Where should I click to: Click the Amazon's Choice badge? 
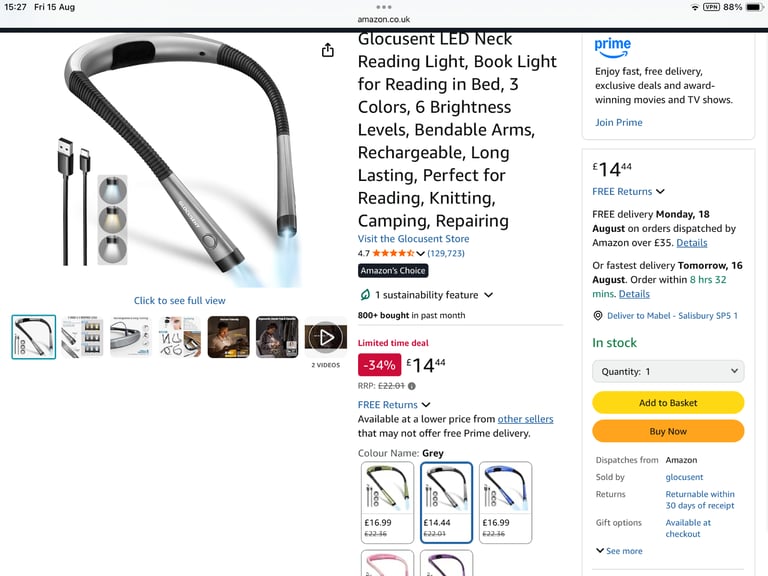point(393,270)
